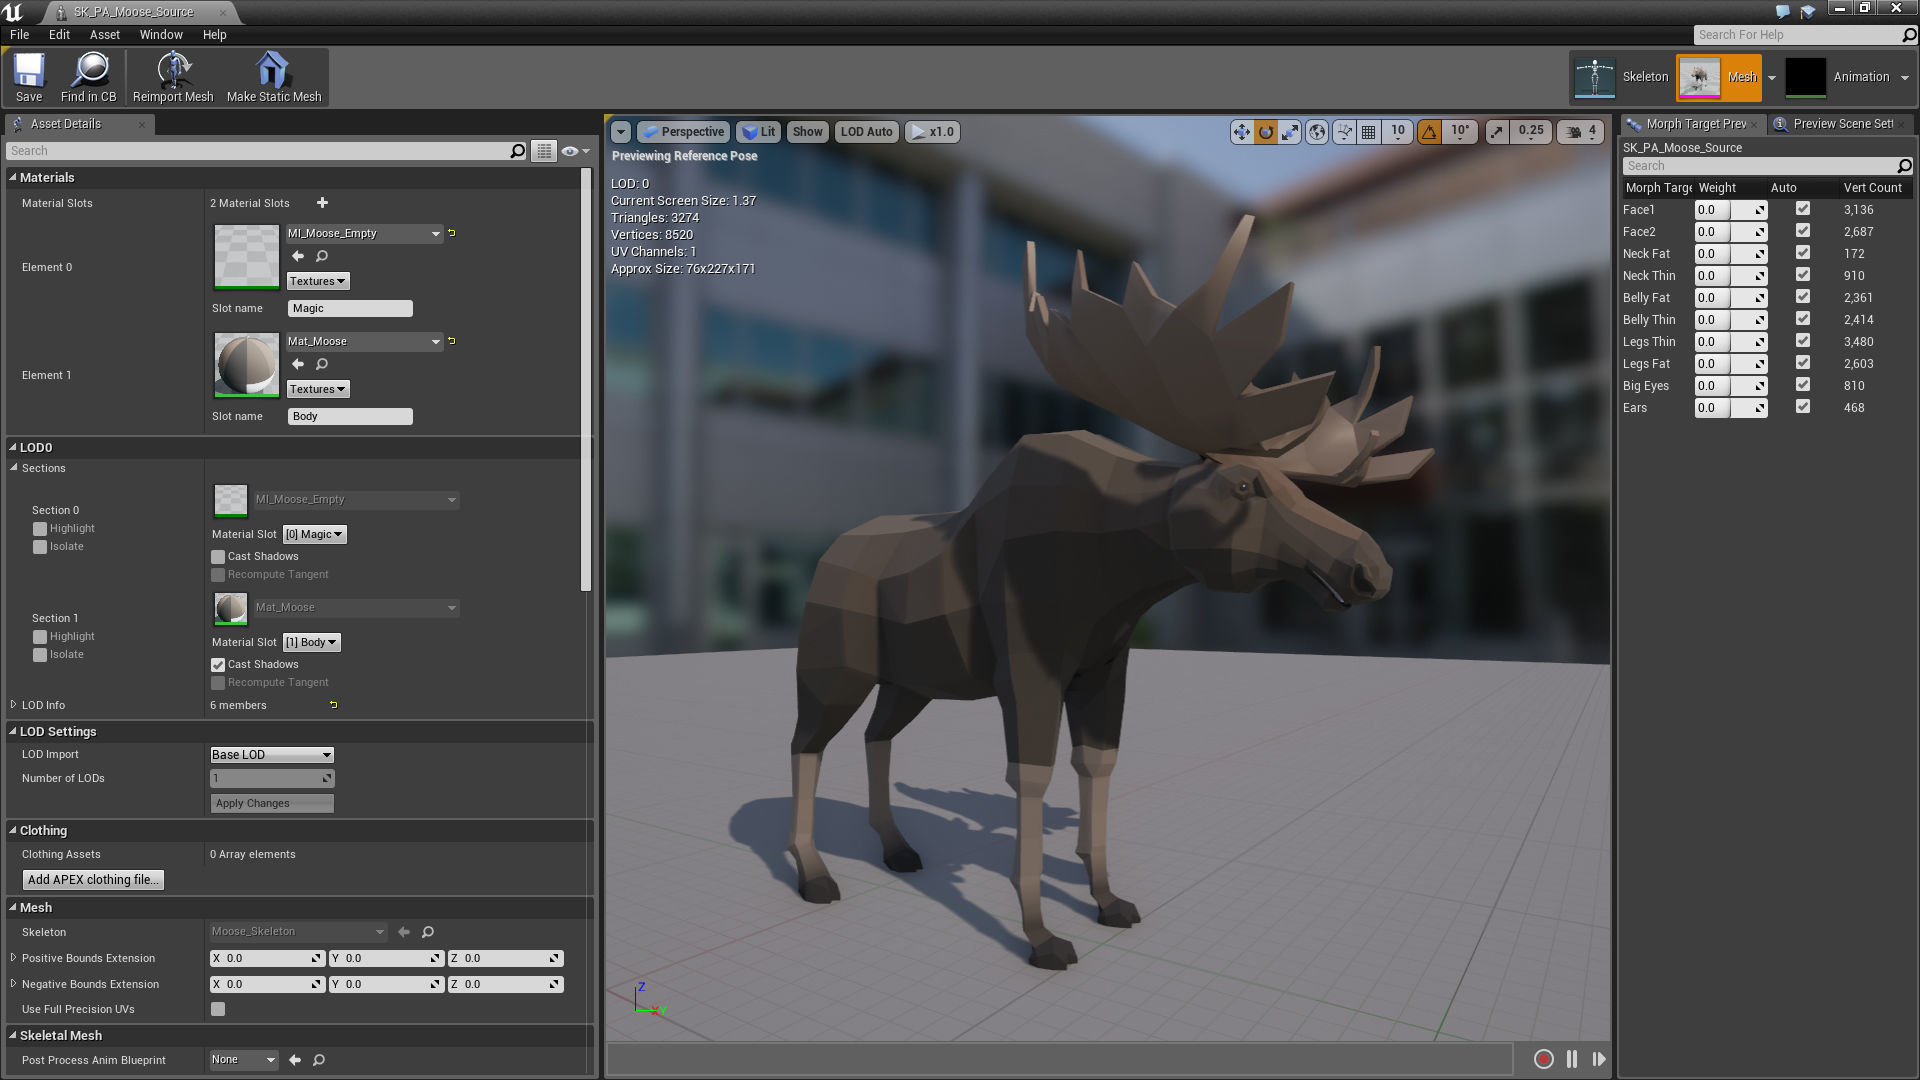The image size is (1920, 1080).
Task: Click Add APEX clothing file button
Action: coord(93,880)
